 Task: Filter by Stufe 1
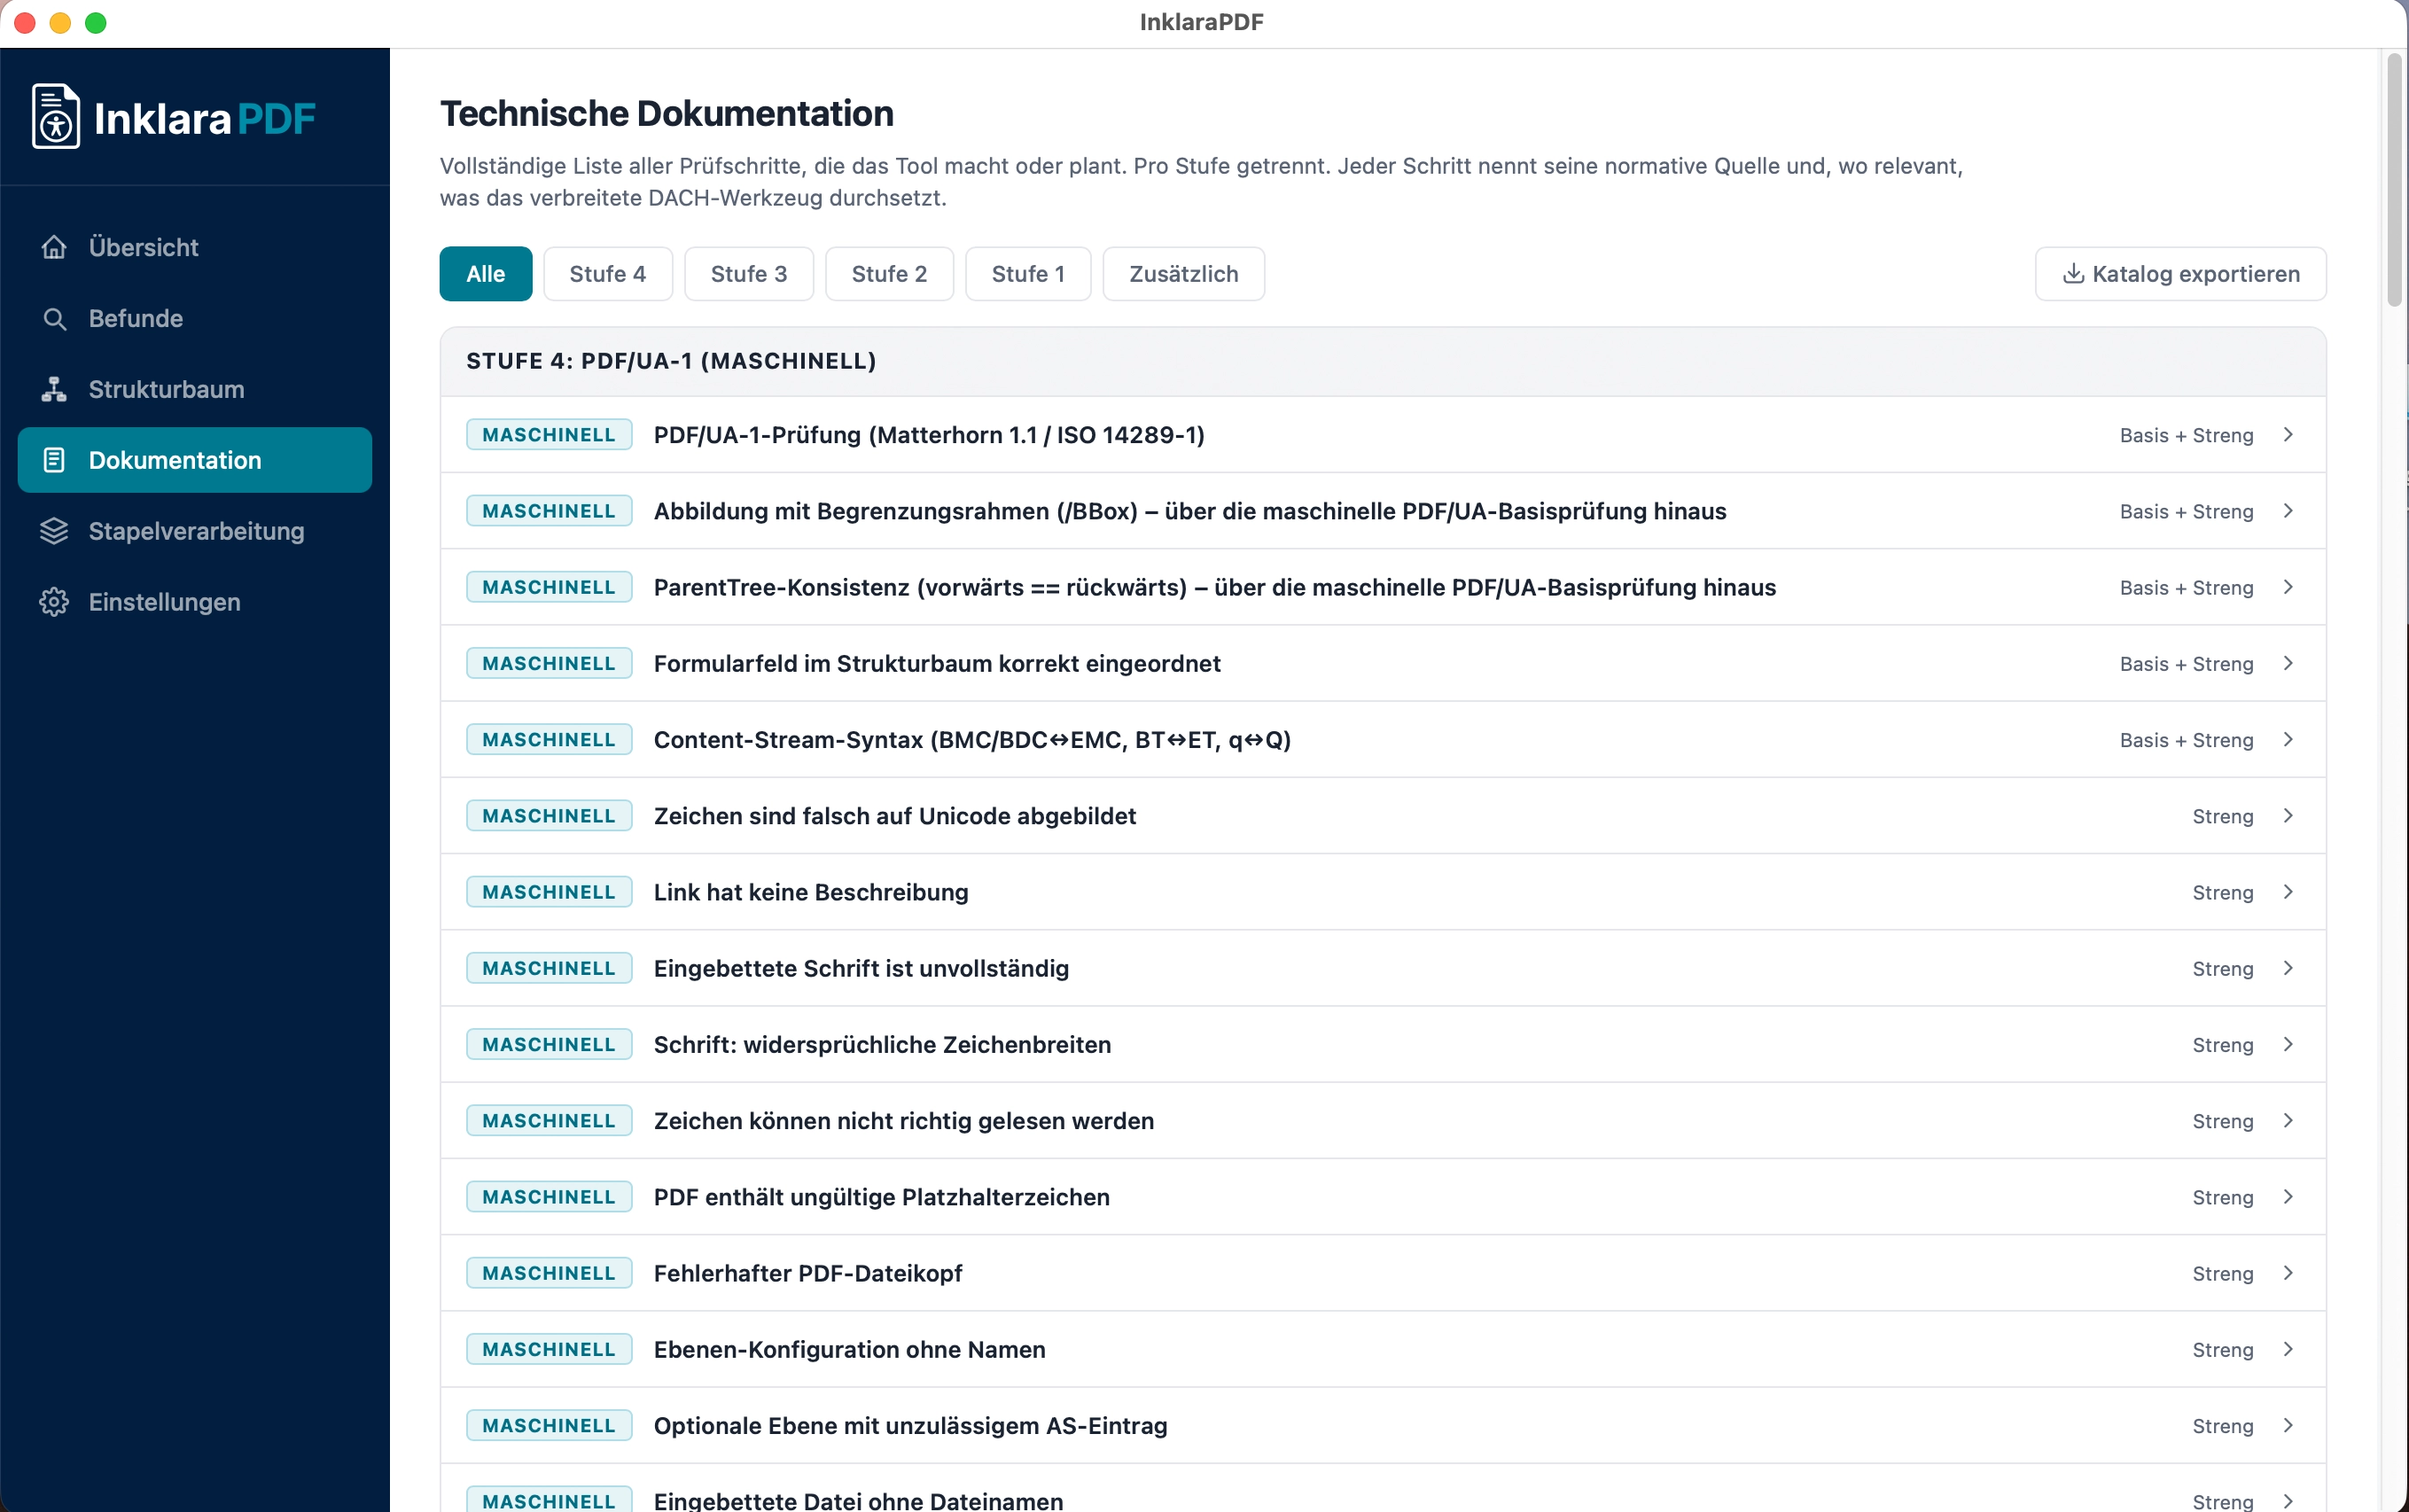pos(1028,274)
